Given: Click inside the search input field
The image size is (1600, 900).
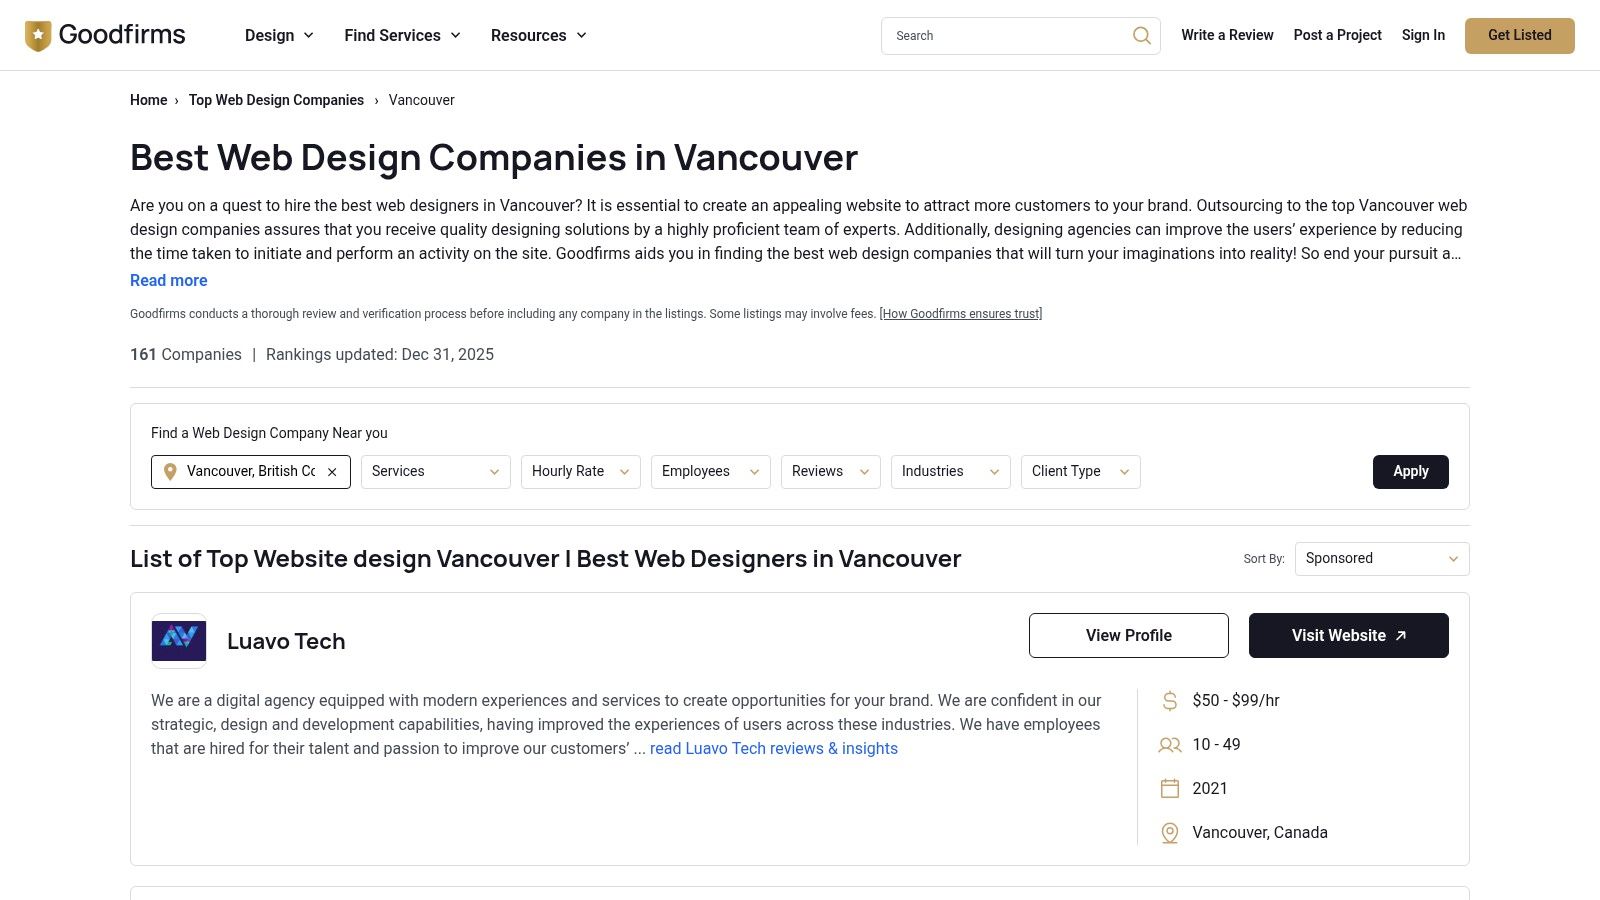Looking at the screenshot, I should point(1000,35).
